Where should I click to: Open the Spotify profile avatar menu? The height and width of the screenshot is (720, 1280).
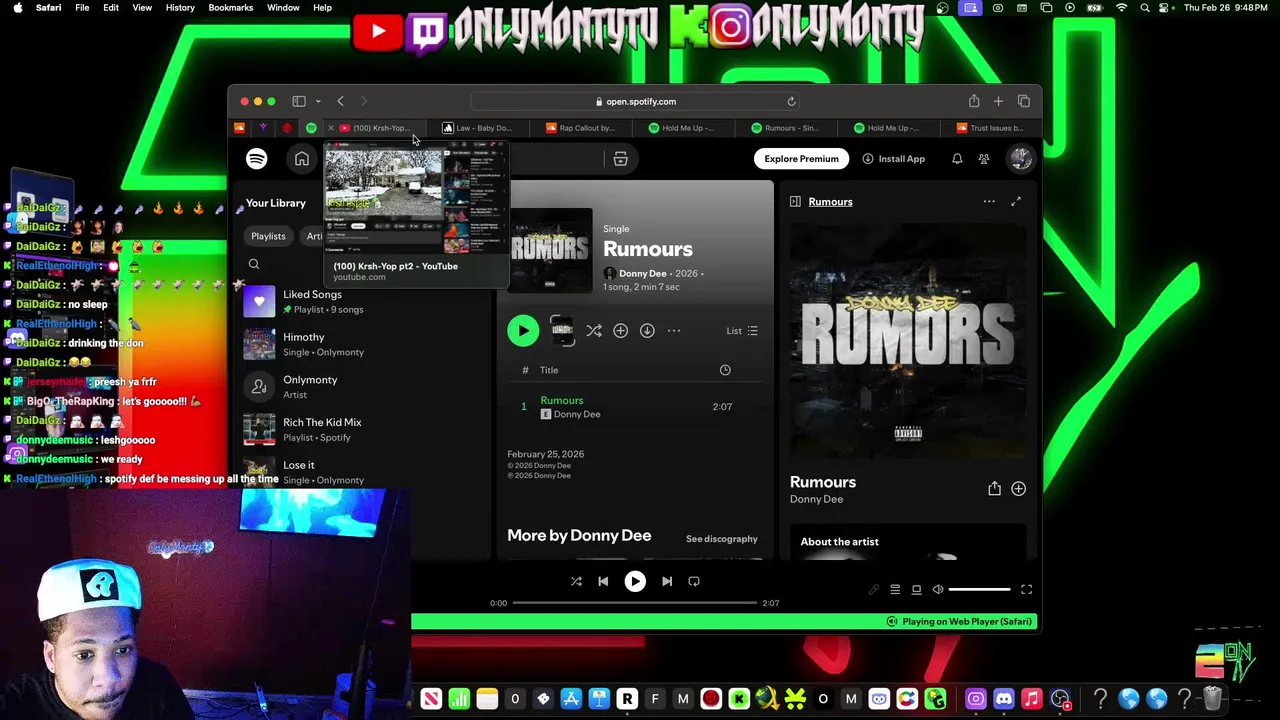tap(1020, 158)
